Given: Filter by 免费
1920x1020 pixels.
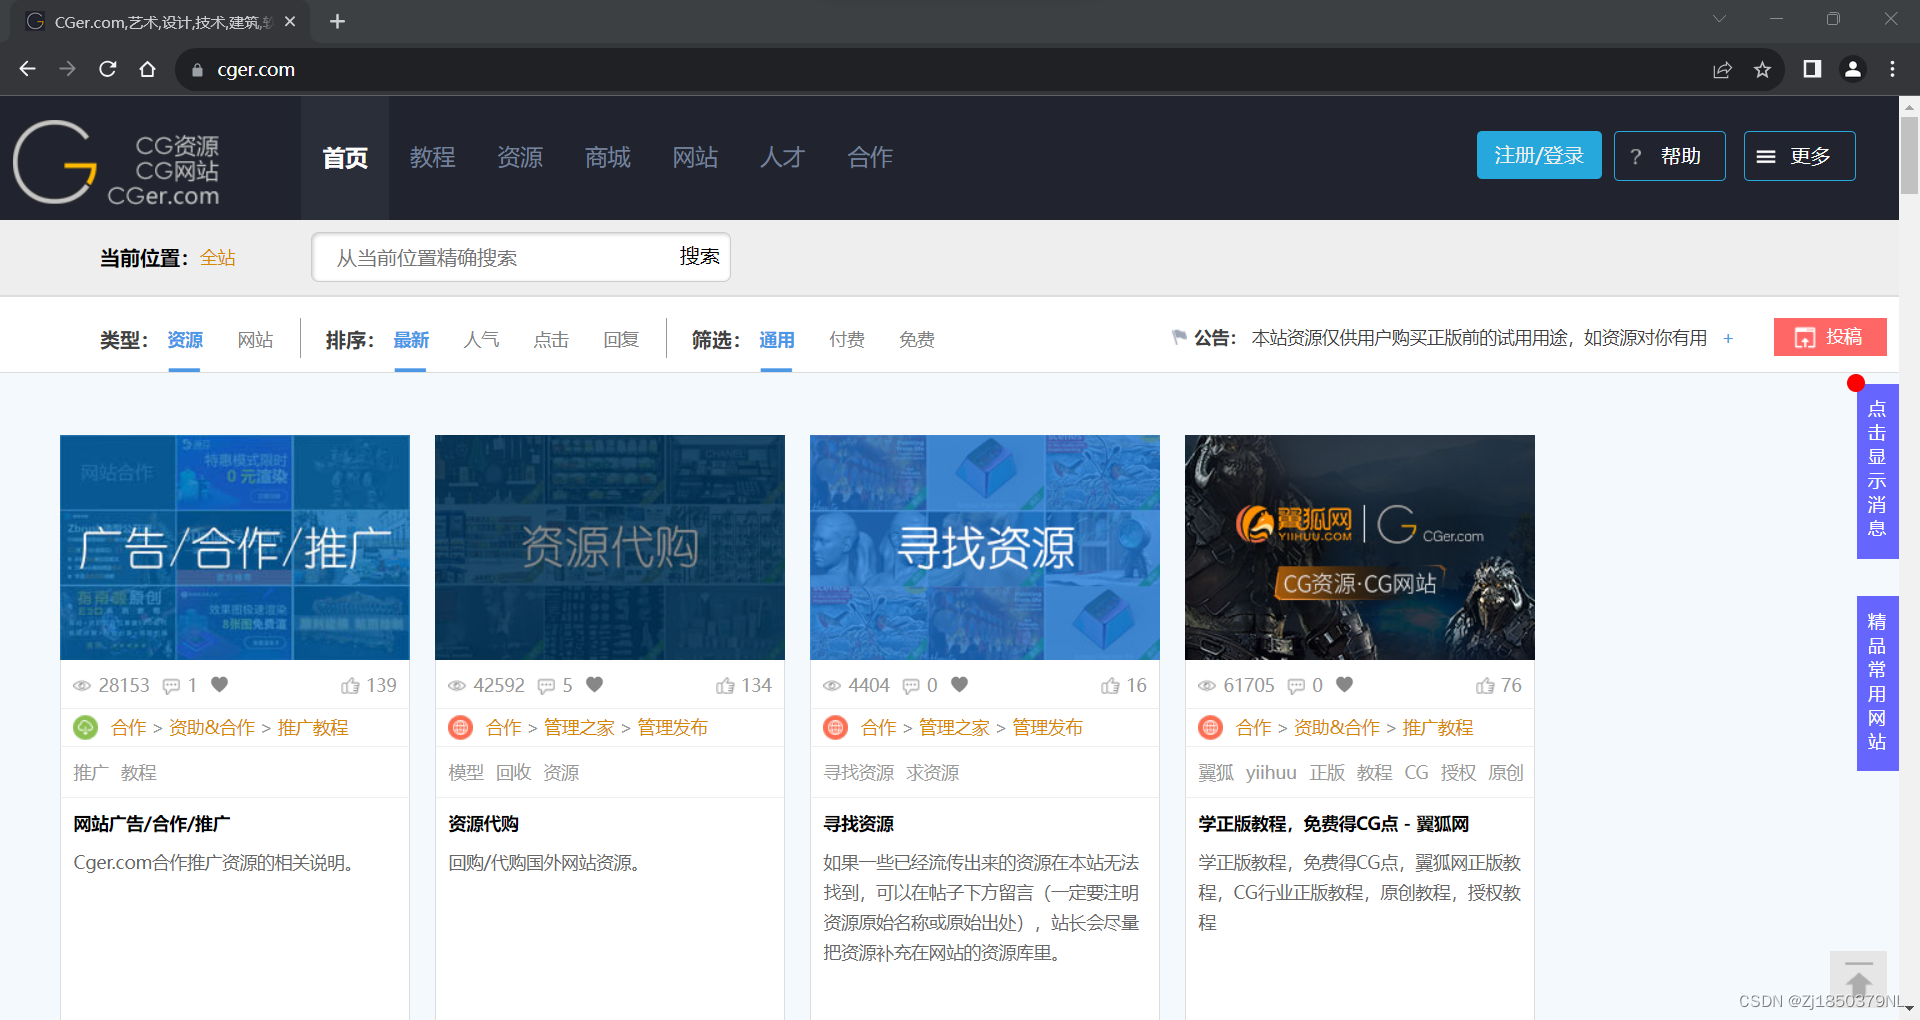Looking at the screenshot, I should coord(917,340).
